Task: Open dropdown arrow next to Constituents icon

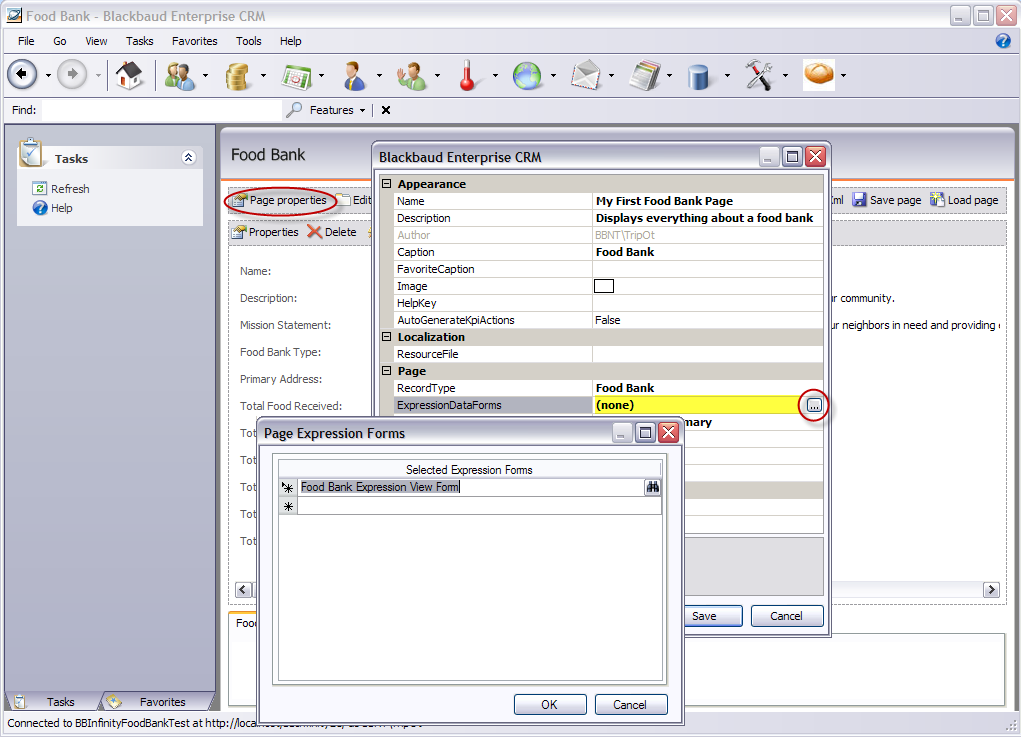Action: [x=205, y=76]
